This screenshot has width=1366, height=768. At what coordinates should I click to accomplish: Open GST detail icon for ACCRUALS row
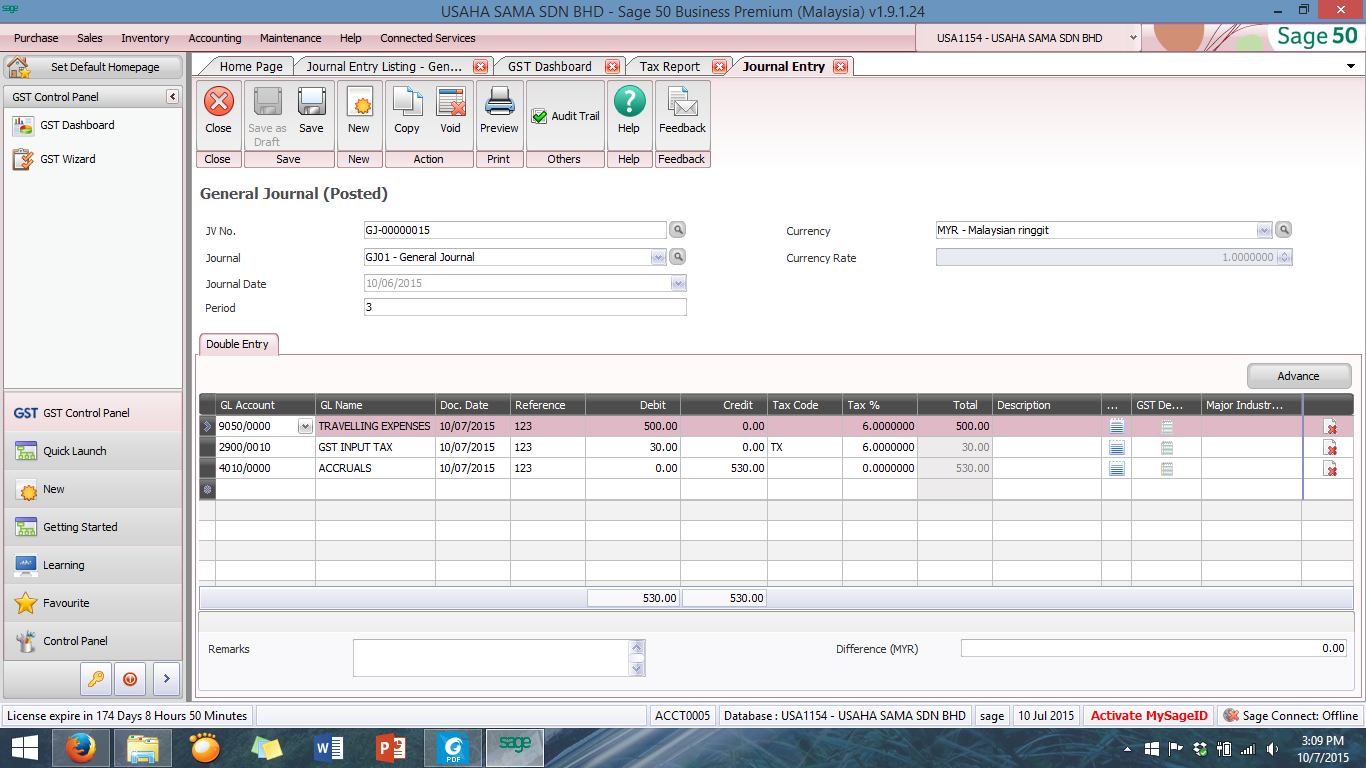[x=1167, y=468]
